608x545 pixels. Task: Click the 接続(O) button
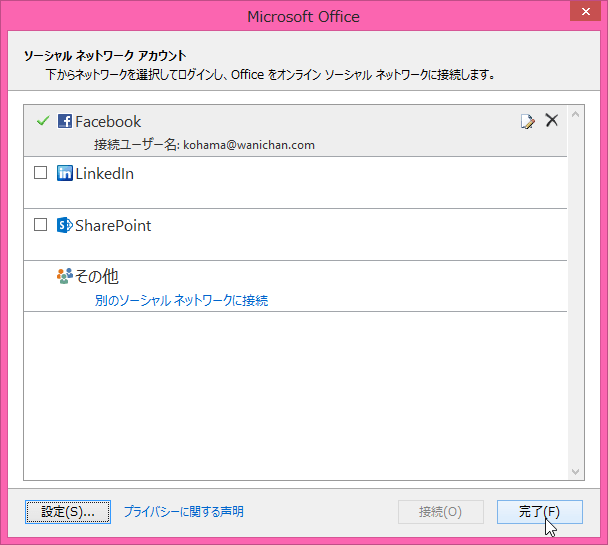[x=441, y=512]
